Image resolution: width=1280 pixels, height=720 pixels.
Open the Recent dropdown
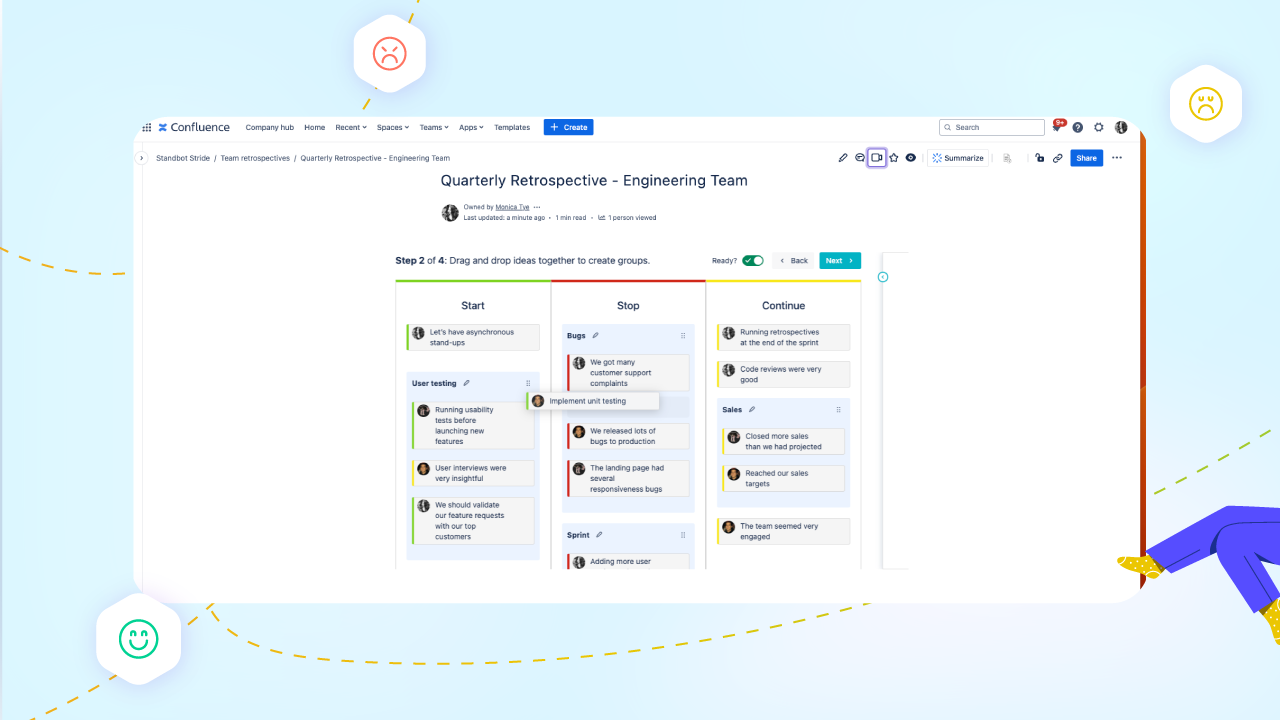(350, 127)
